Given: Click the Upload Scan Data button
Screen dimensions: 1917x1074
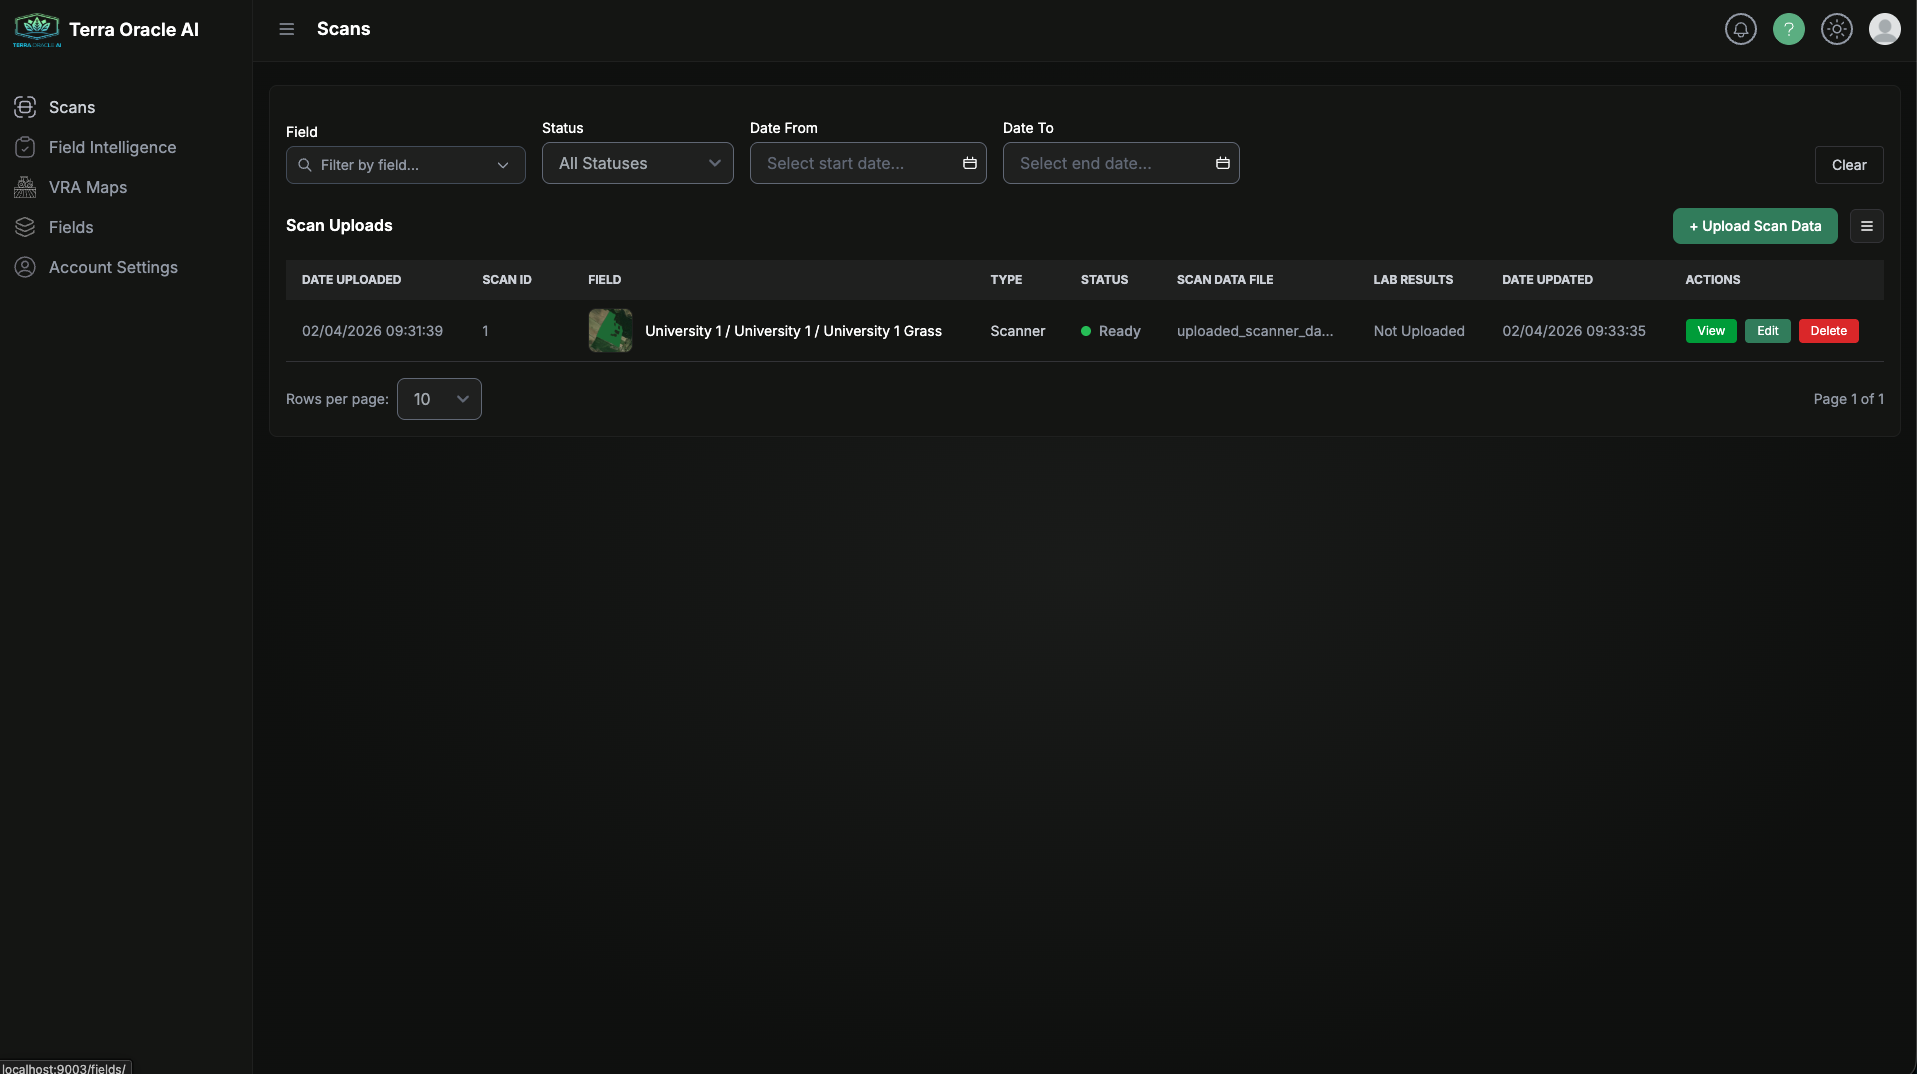Looking at the screenshot, I should tap(1755, 226).
